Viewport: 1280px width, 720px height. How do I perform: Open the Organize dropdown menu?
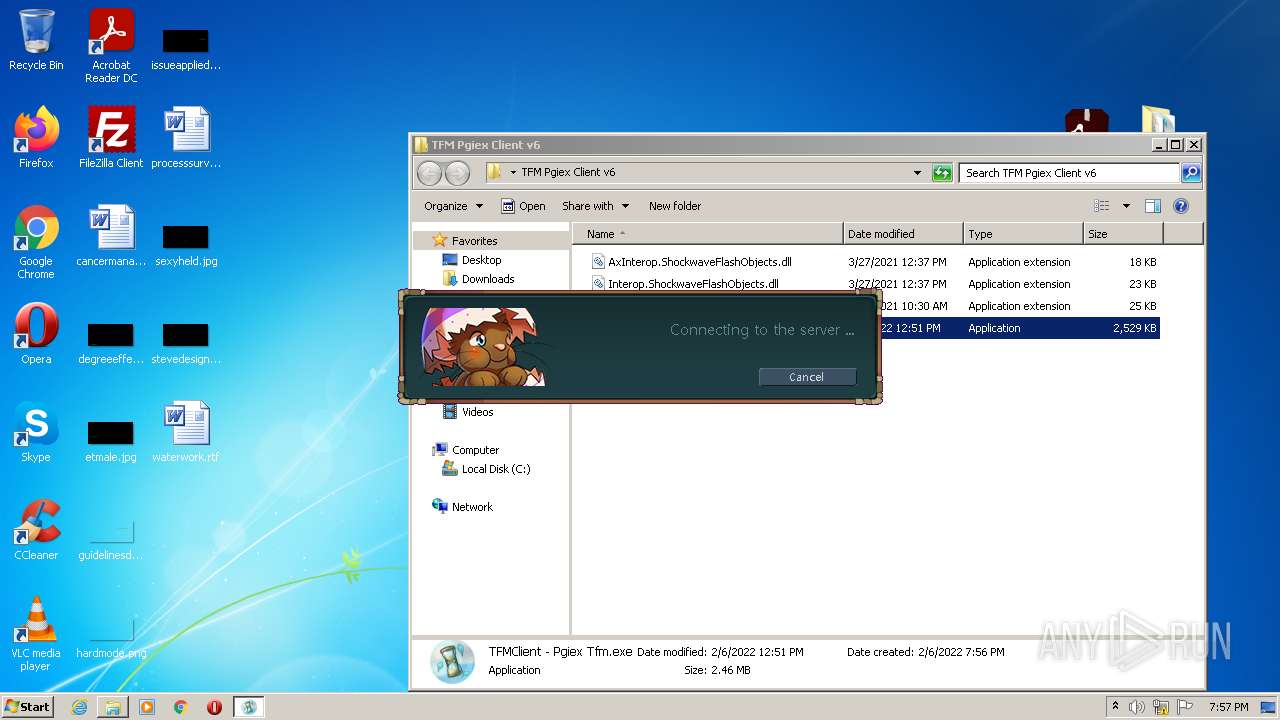453,206
